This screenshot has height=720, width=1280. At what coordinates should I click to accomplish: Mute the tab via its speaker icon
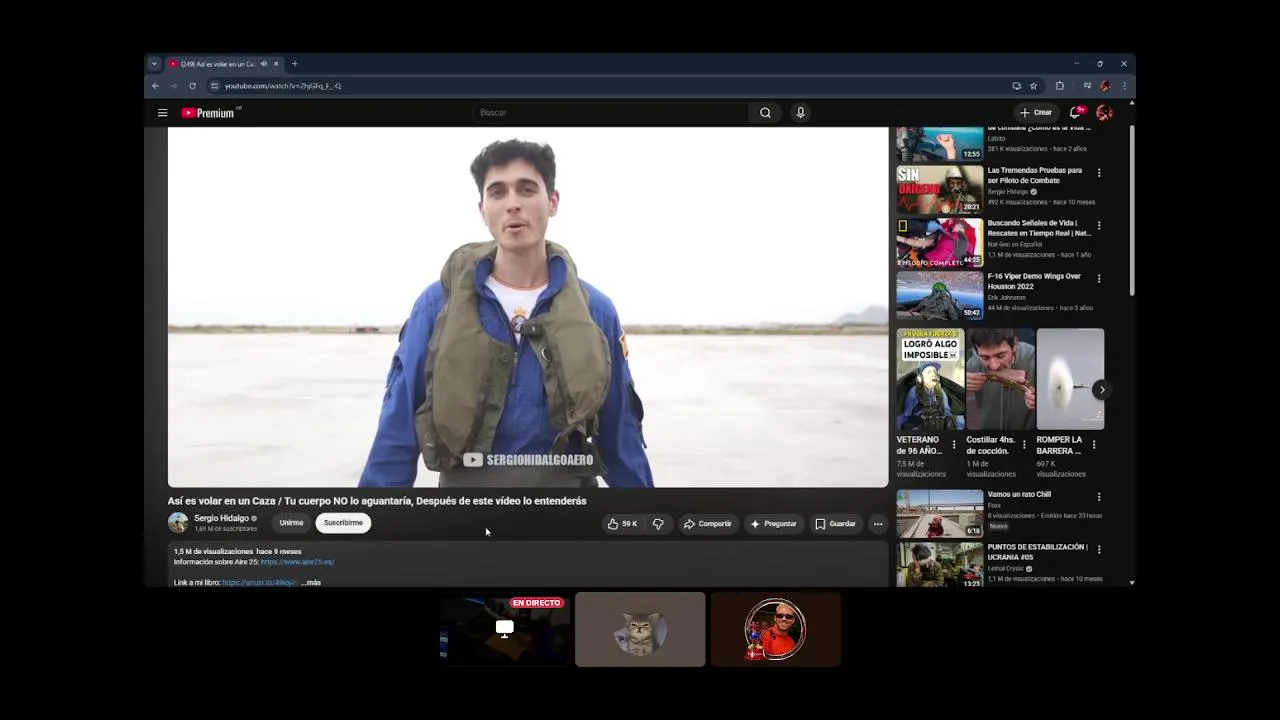(264, 64)
